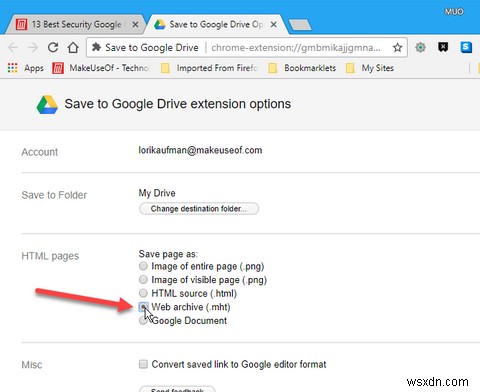Bookmark this page with the star icon
The image size is (480, 392).
tap(397, 48)
